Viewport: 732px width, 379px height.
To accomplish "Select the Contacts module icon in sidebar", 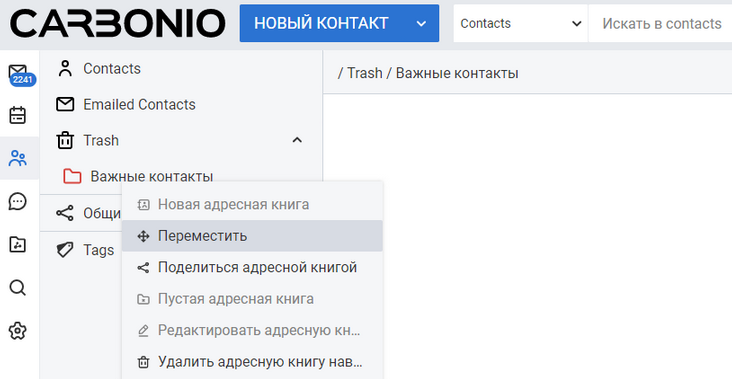I will (18, 158).
